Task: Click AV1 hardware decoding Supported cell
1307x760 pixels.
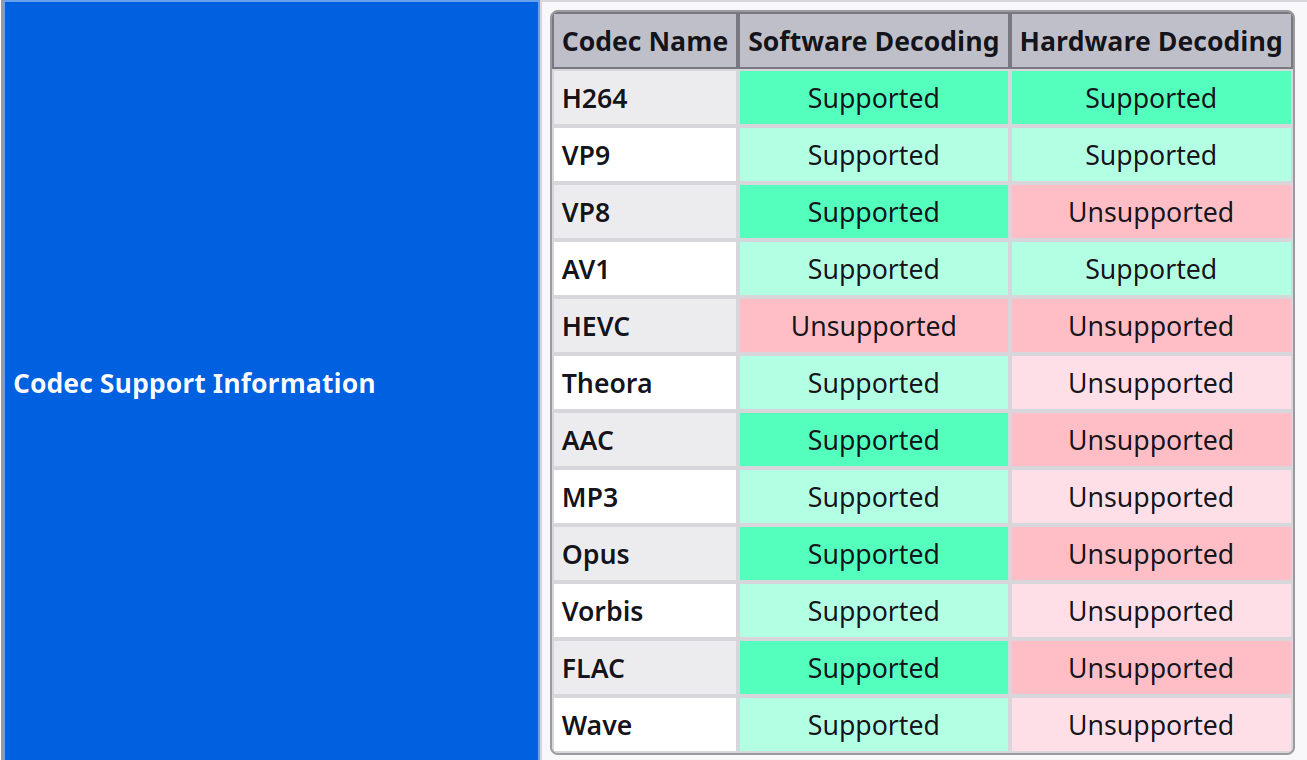Action: 1150,270
